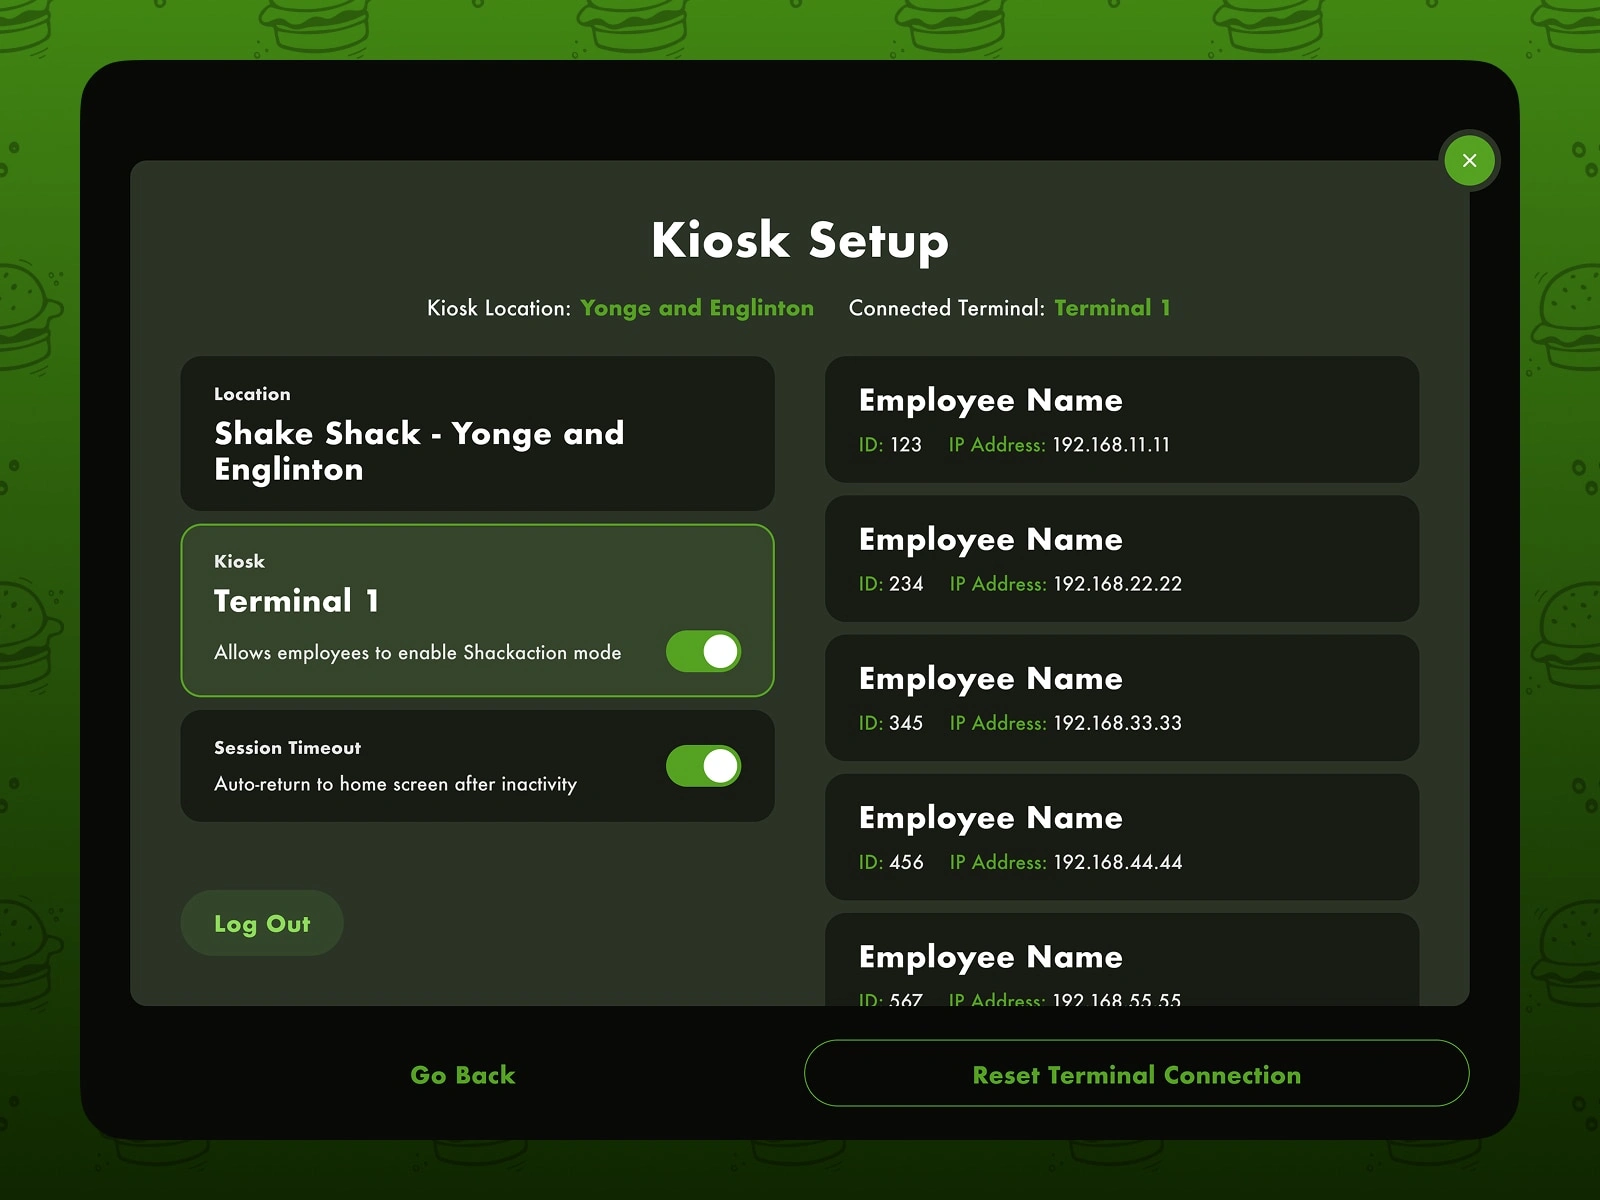Select the Kiosk Terminal 1 card
The width and height of the screenshot is (1600, 1200).
(477, 610)
